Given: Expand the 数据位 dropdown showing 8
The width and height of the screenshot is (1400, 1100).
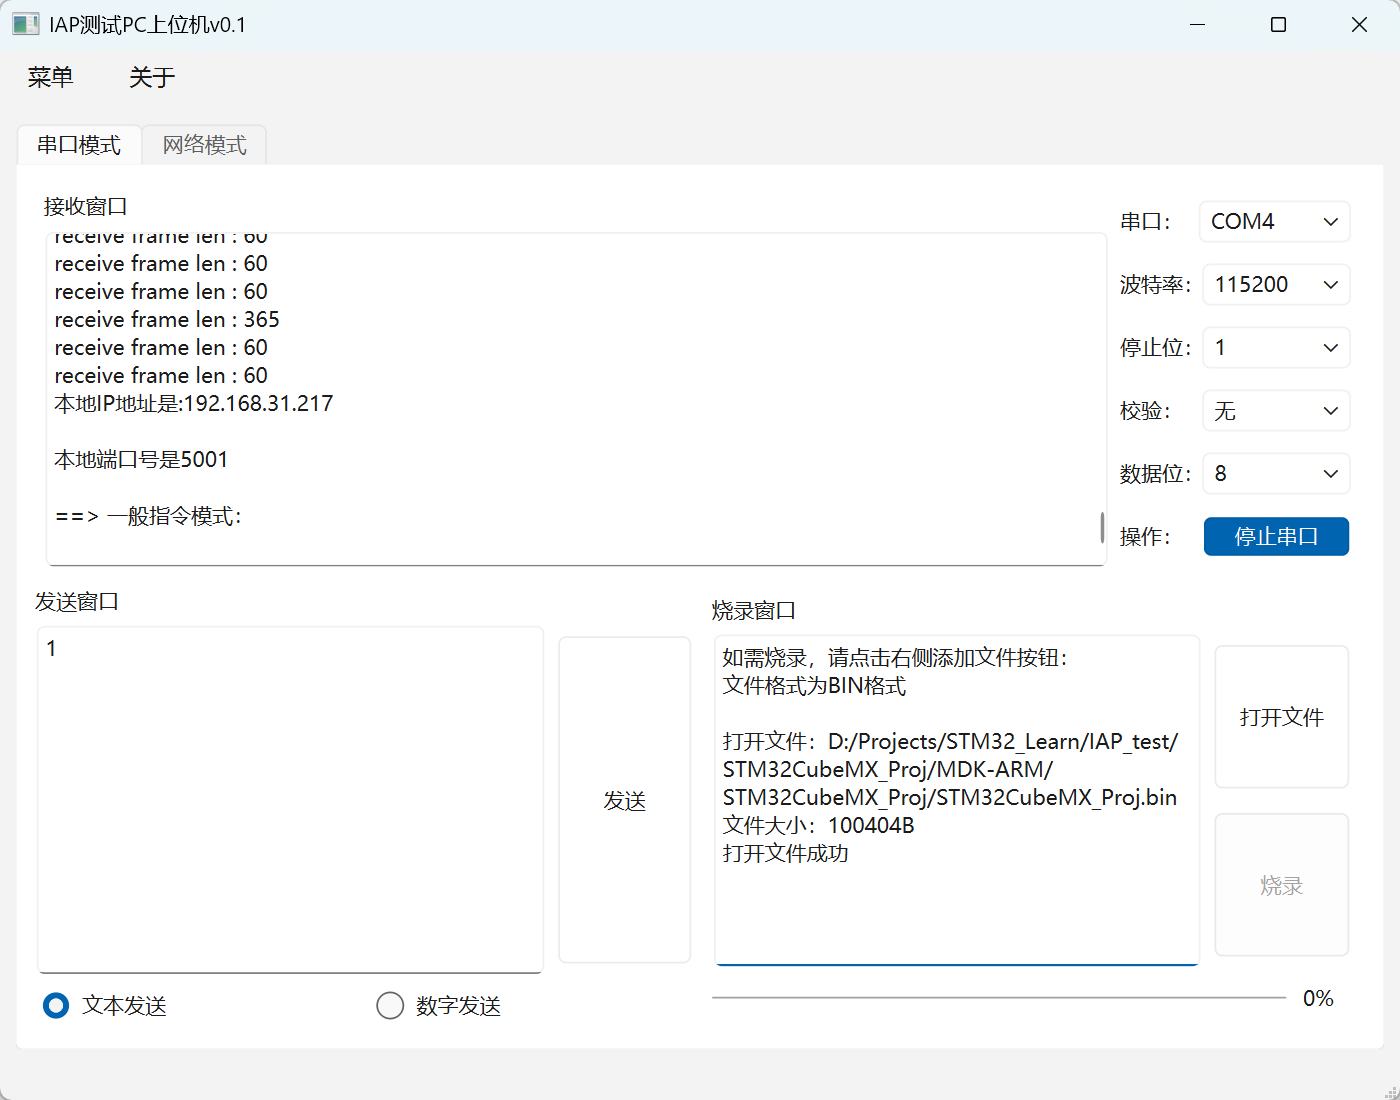Looking at the screenshot, I should pyautogui.click(x=1276, y=474).
